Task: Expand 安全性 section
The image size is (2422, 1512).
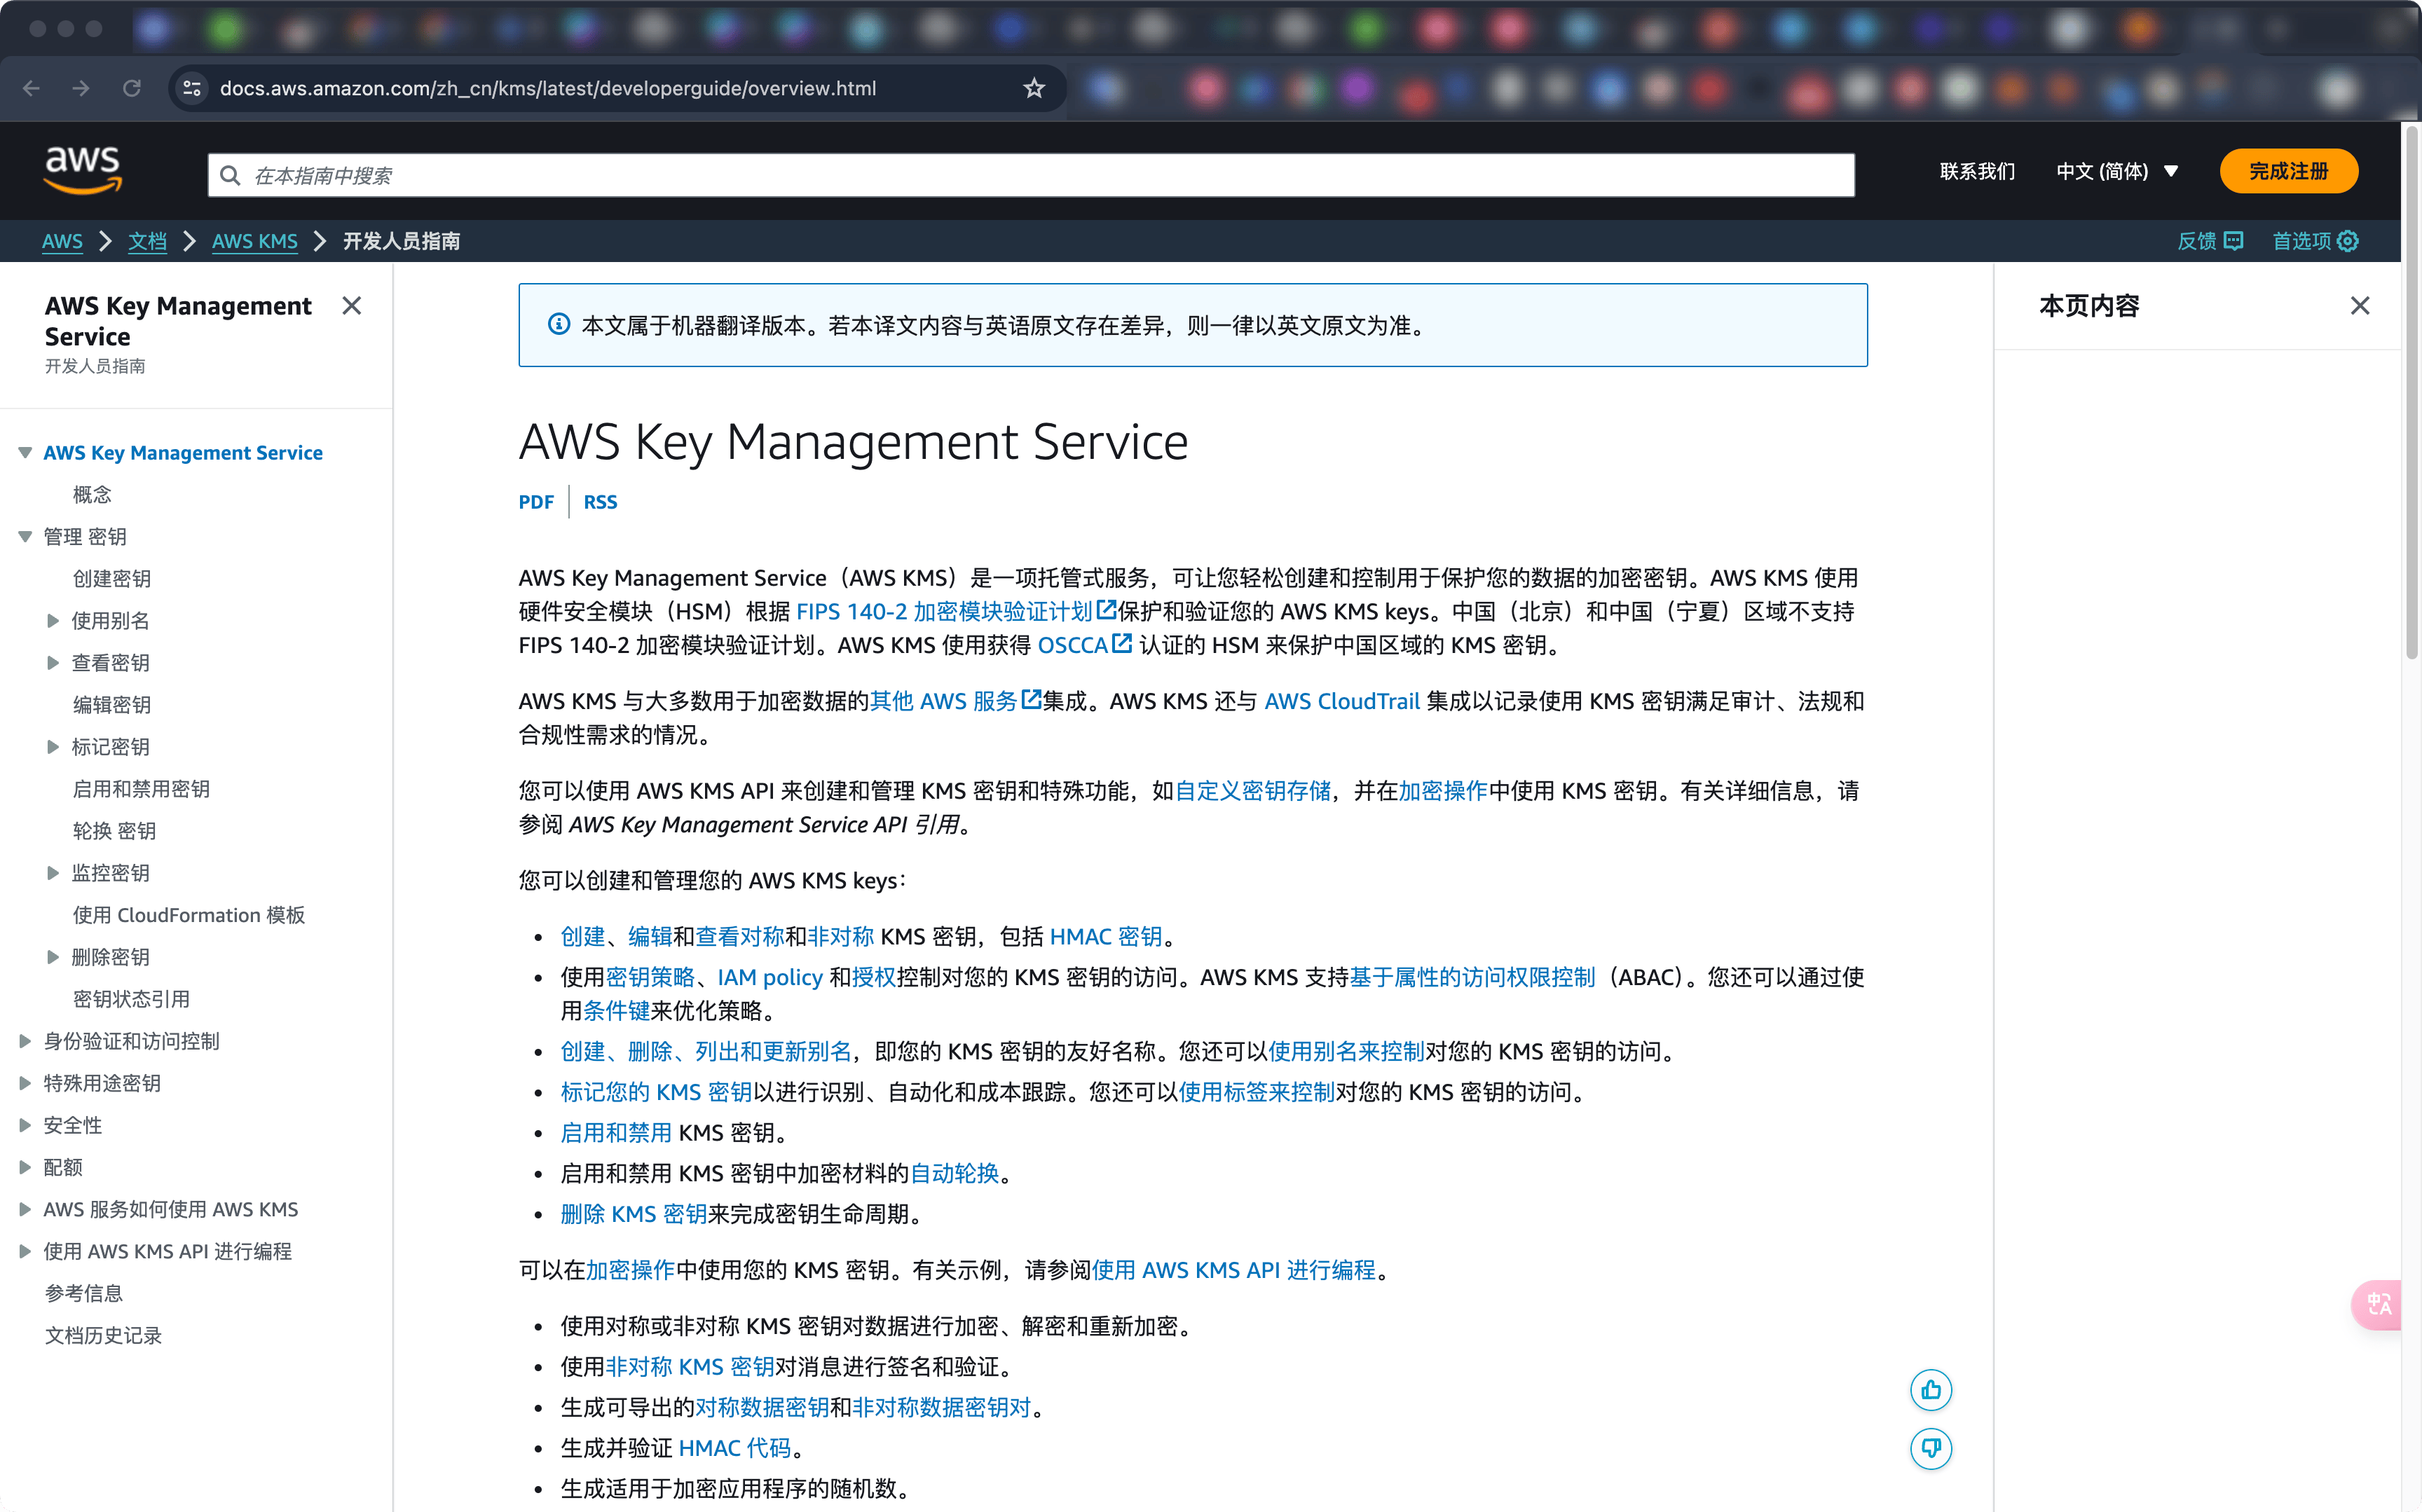Action: point(25,1125)
